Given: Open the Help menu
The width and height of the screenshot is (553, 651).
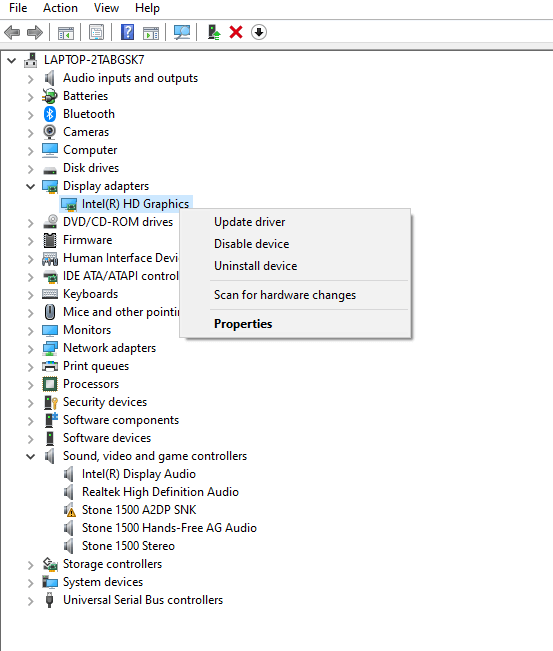Looking at the screenshot, I should point(147,8).
